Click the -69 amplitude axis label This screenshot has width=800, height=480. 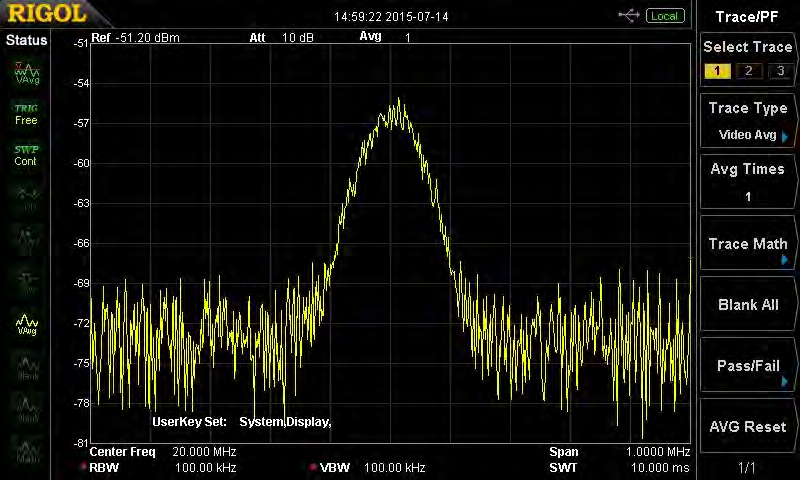click(81, 283)
